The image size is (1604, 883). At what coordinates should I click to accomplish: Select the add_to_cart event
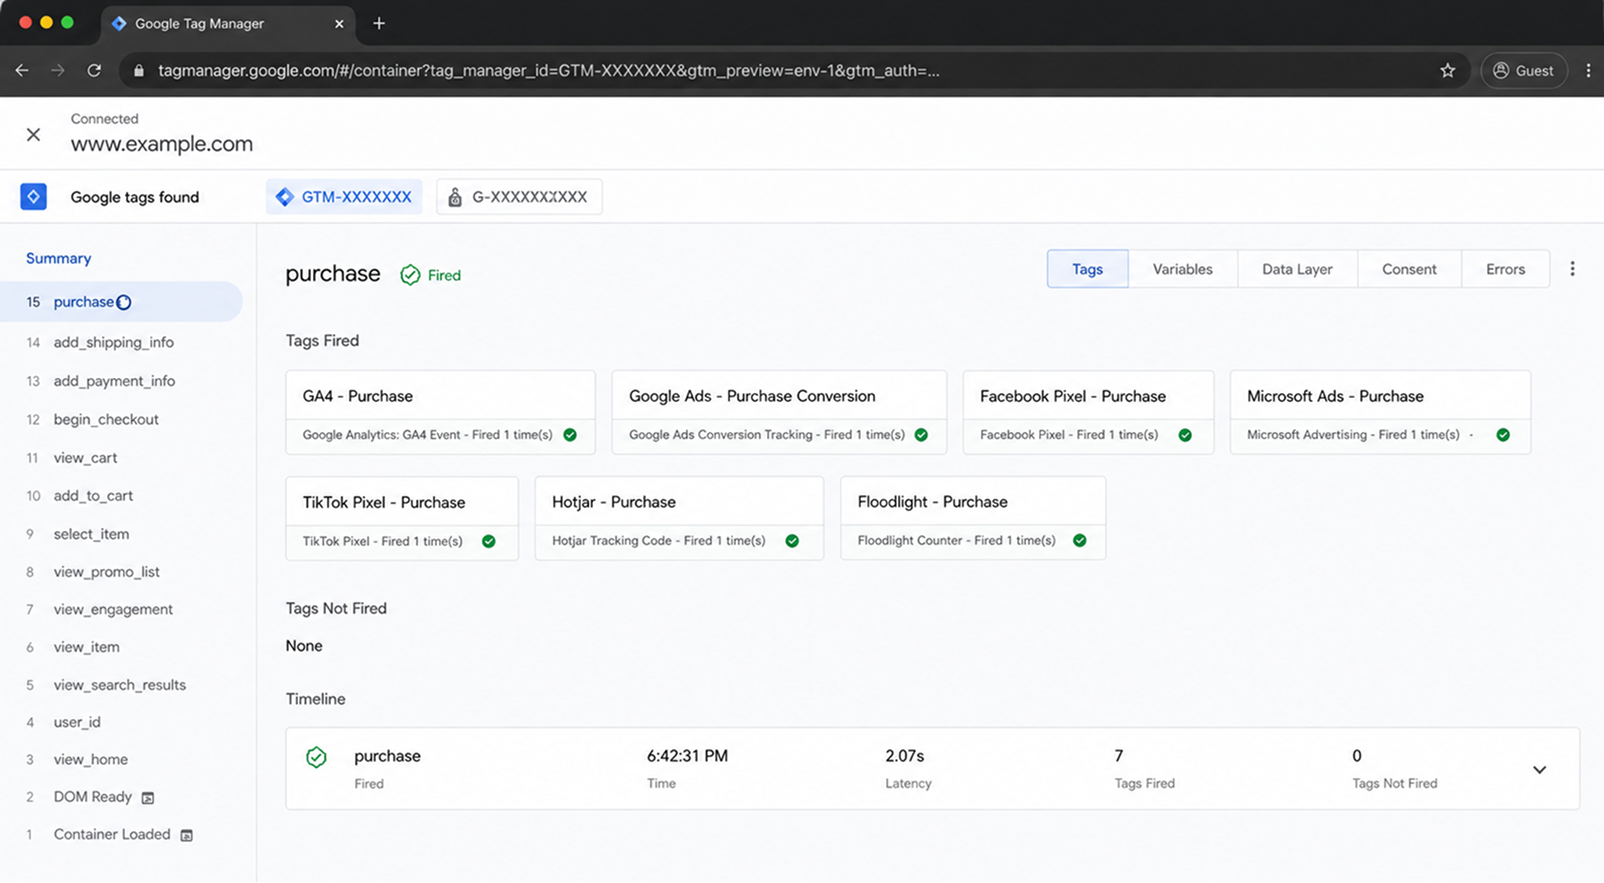pos(93,495)
